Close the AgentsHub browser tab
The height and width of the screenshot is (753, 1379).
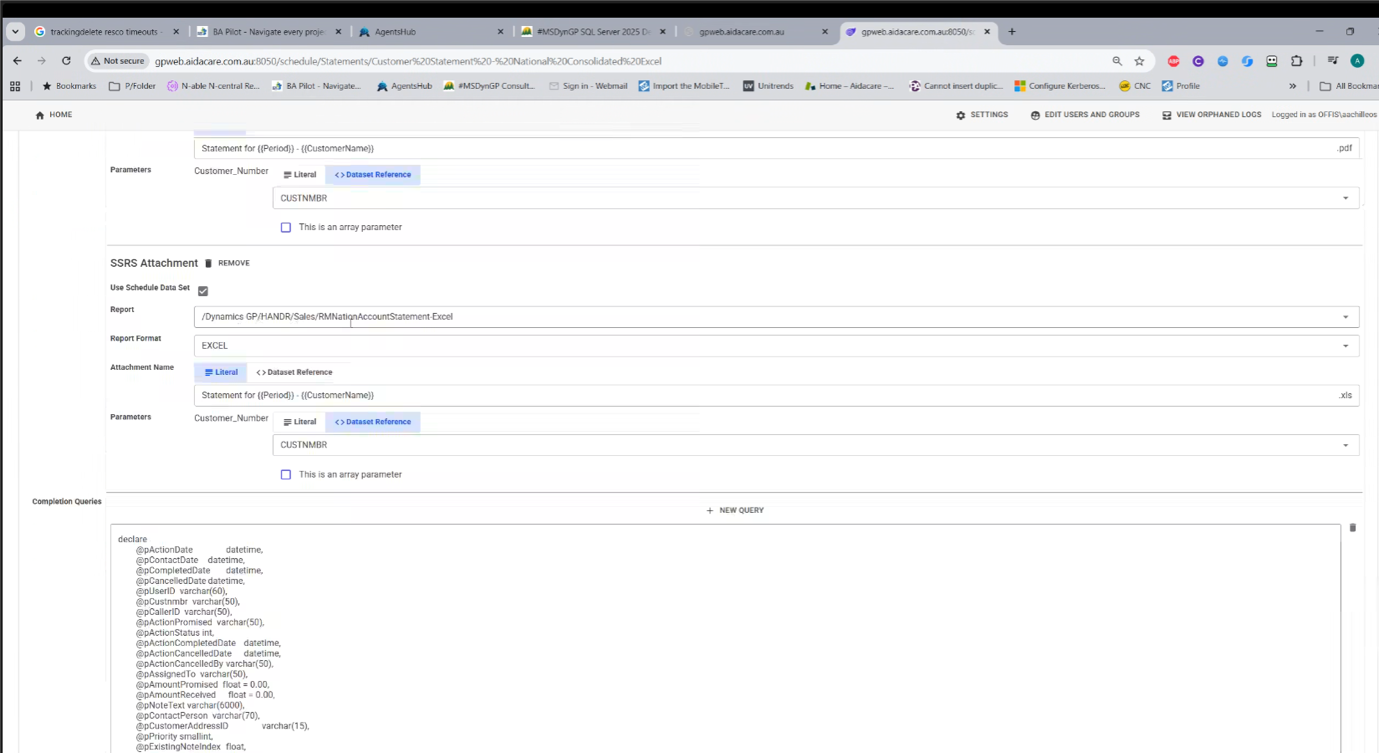coord(500,32)
